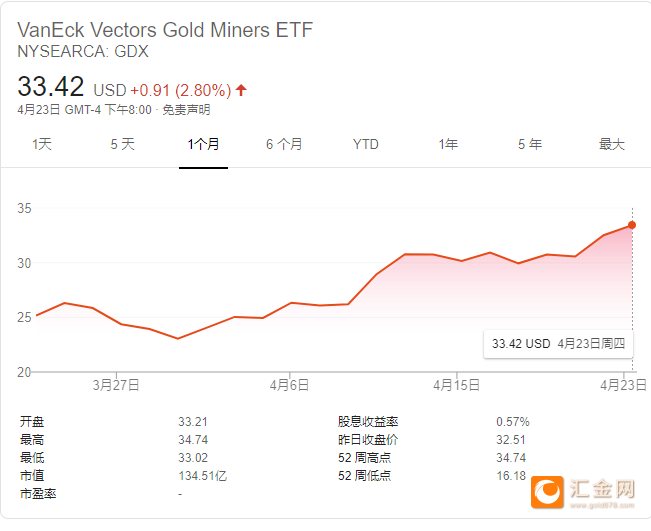Click the orange 汇金网 logo icon
The width and height of the screenshot is (651, 531).
point(549,489)
